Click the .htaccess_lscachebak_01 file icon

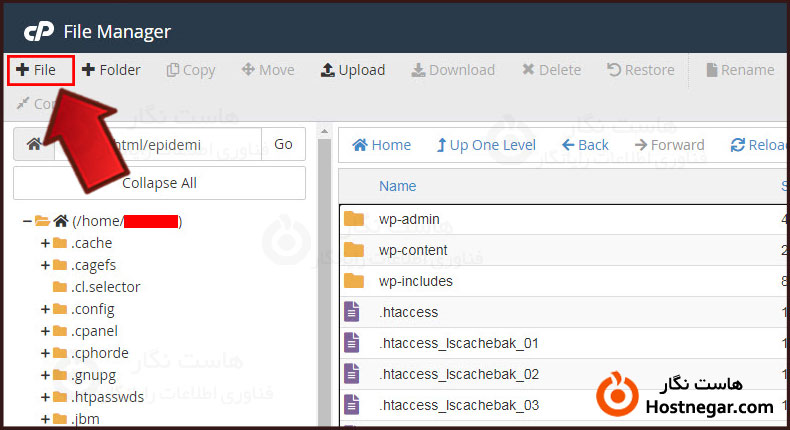click(x=352, y=343)
